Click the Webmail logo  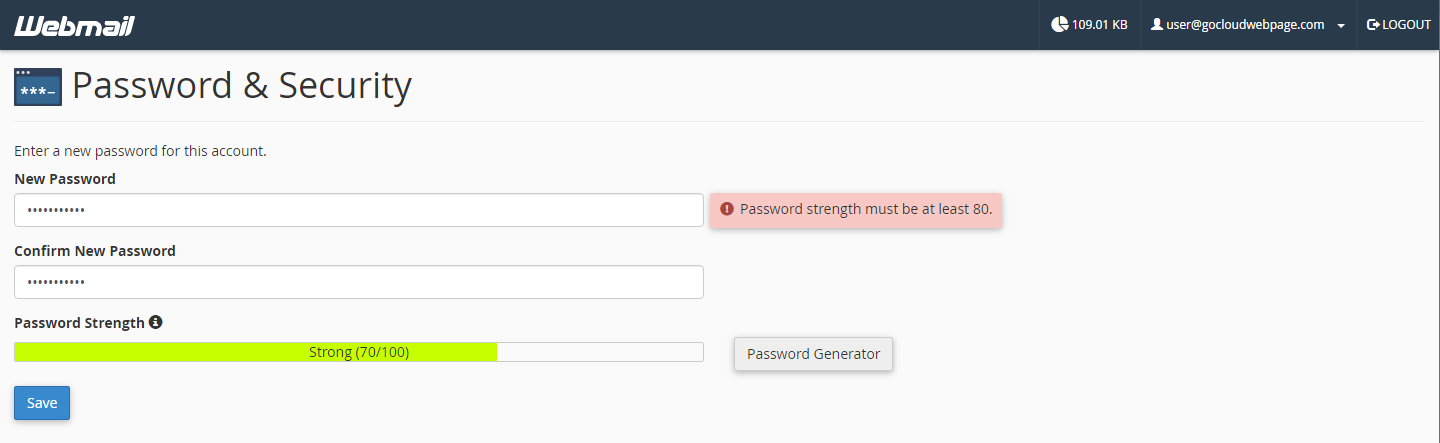pyautogui.click(x=74, y=25)
